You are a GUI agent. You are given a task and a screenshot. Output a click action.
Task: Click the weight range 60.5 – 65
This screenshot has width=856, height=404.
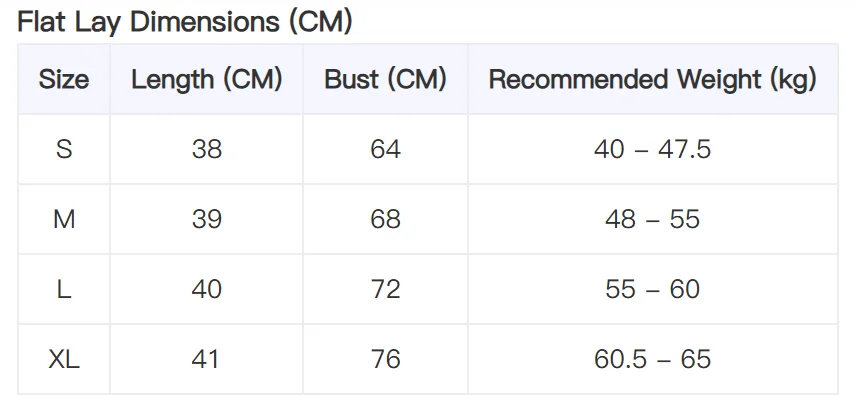(x=652, y=359)
